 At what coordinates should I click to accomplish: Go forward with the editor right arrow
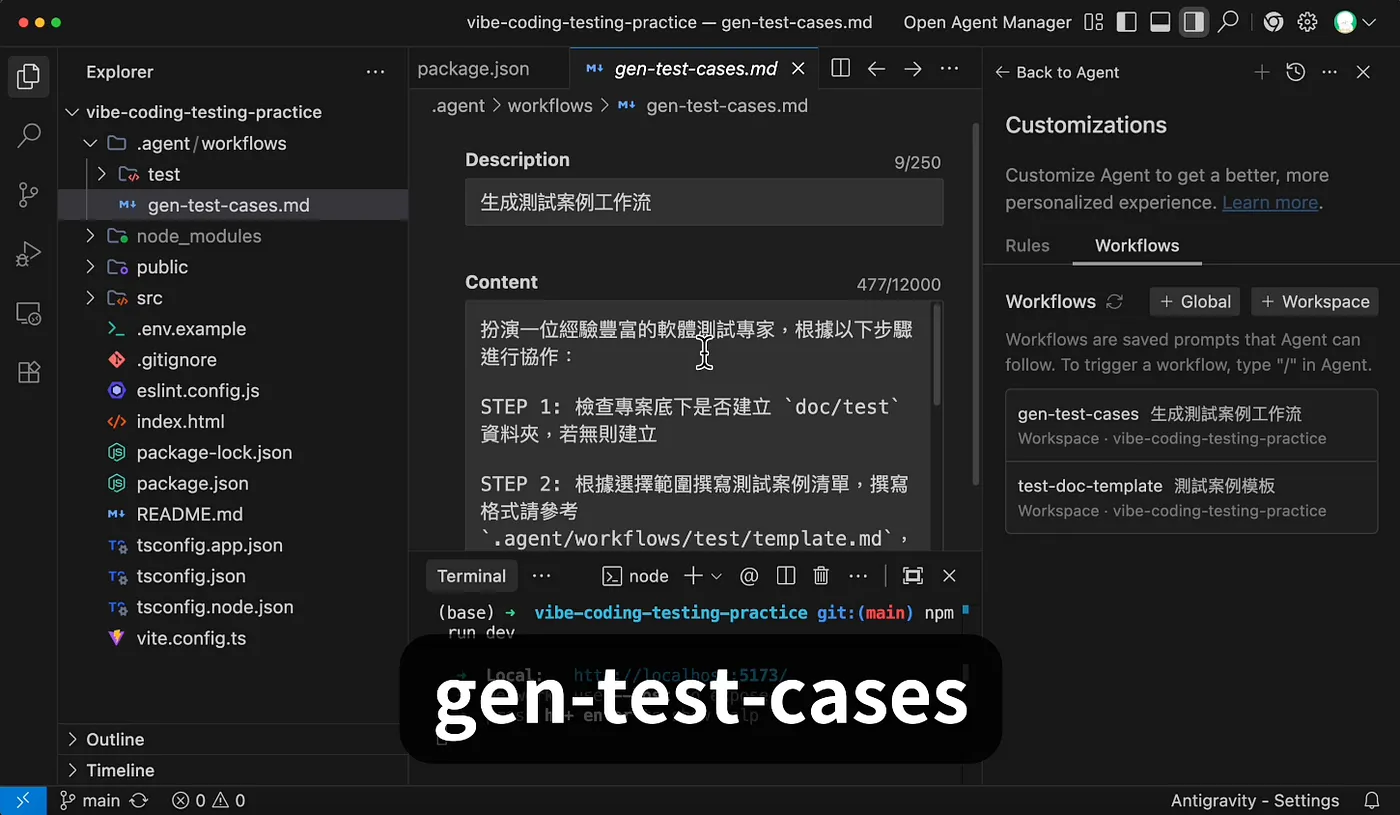pos(913,69)
